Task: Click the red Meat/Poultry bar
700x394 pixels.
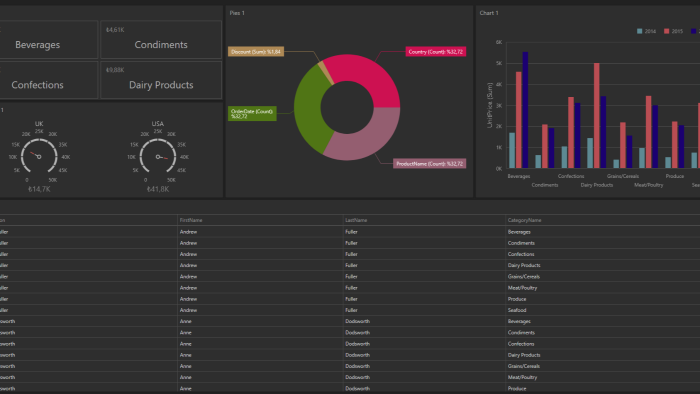Action: (x=648, y=132)
